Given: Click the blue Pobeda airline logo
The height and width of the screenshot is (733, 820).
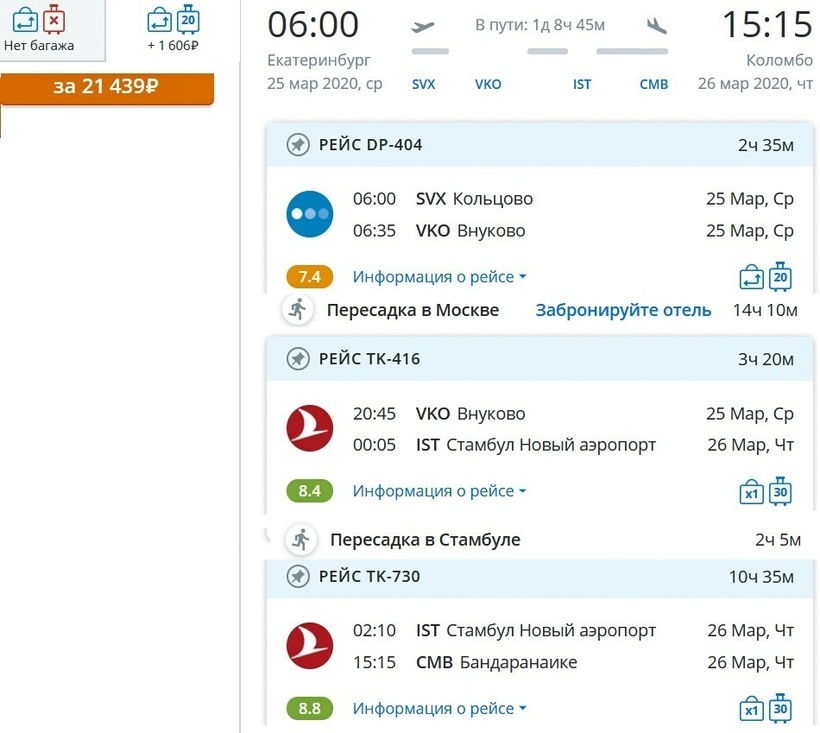Looking at the screenshot, I should 309,213.
